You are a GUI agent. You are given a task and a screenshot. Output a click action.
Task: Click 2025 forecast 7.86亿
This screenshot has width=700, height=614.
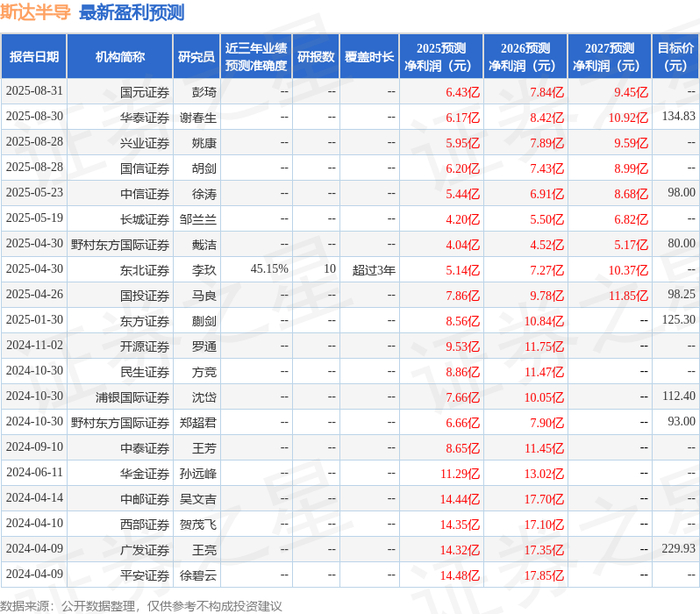tap(462, 296)
